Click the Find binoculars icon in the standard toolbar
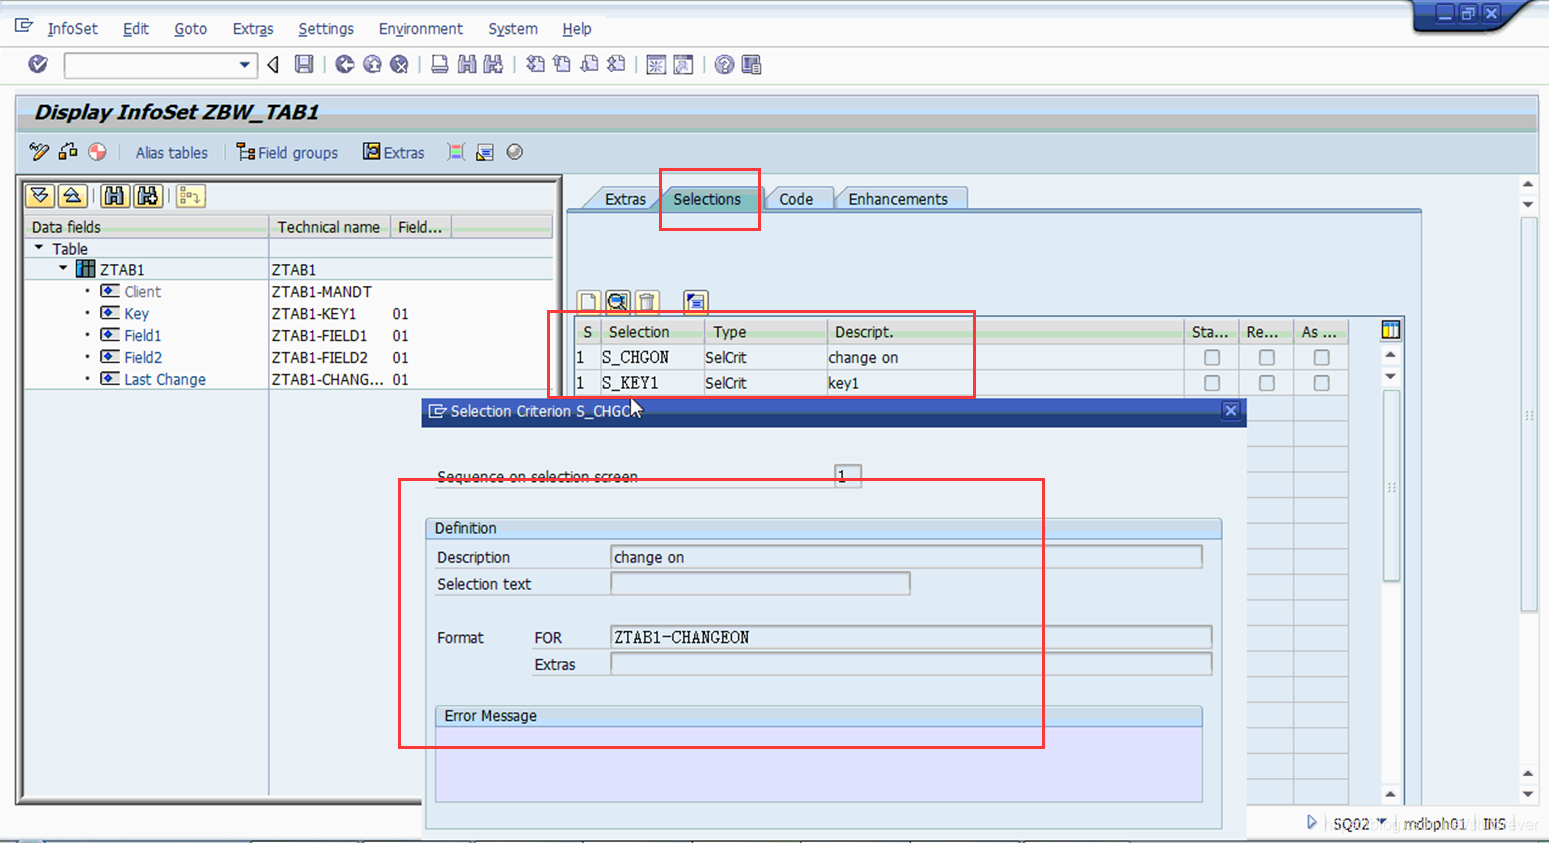1549x843 pixels. click(x=466, y=65)
